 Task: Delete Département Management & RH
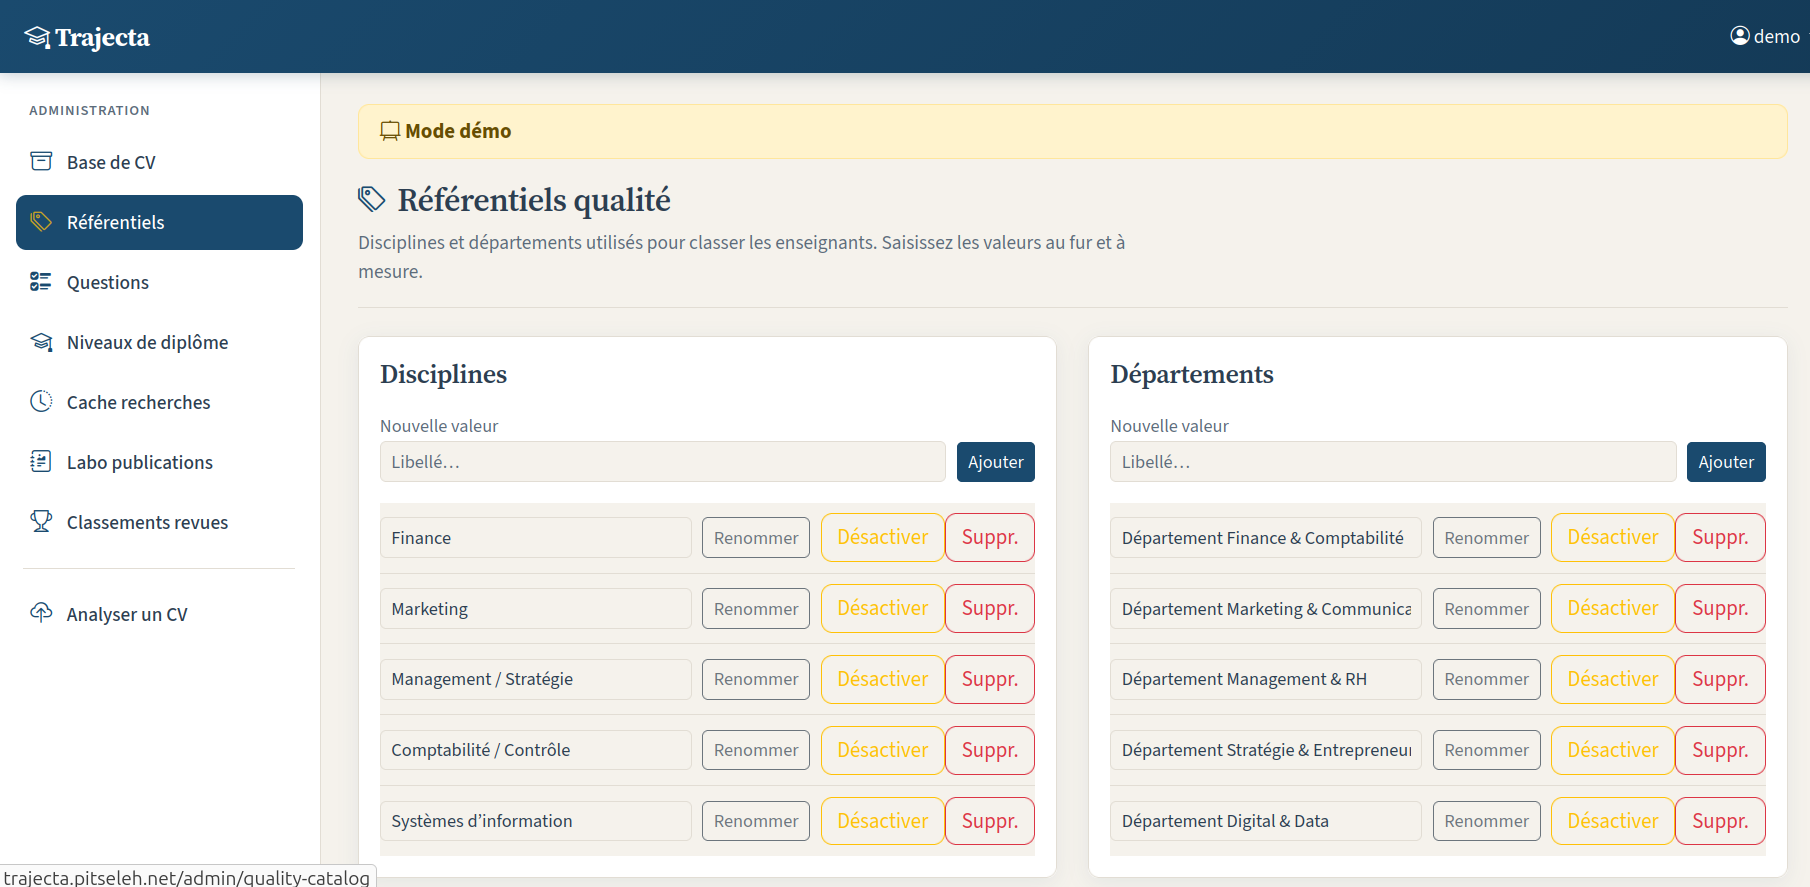click(x=1720, y=679)
